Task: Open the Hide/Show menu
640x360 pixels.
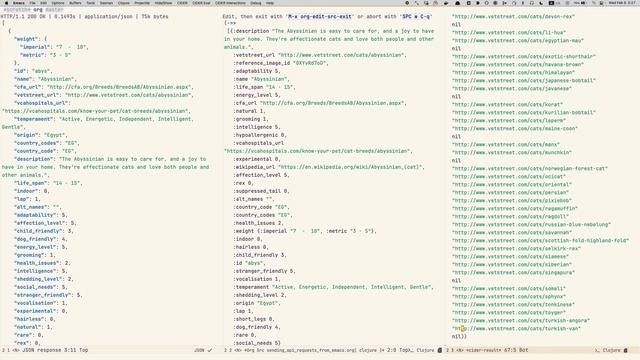Action: 163,3
